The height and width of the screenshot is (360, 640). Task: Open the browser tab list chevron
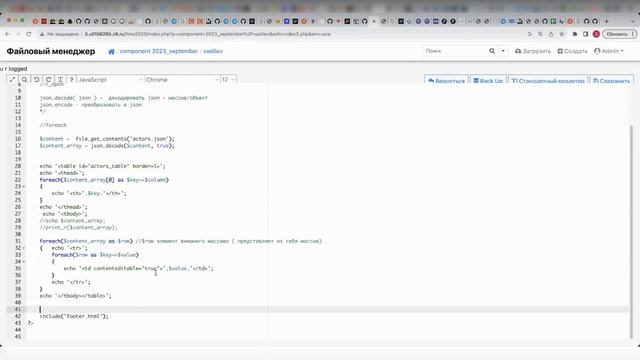point(633,21)
